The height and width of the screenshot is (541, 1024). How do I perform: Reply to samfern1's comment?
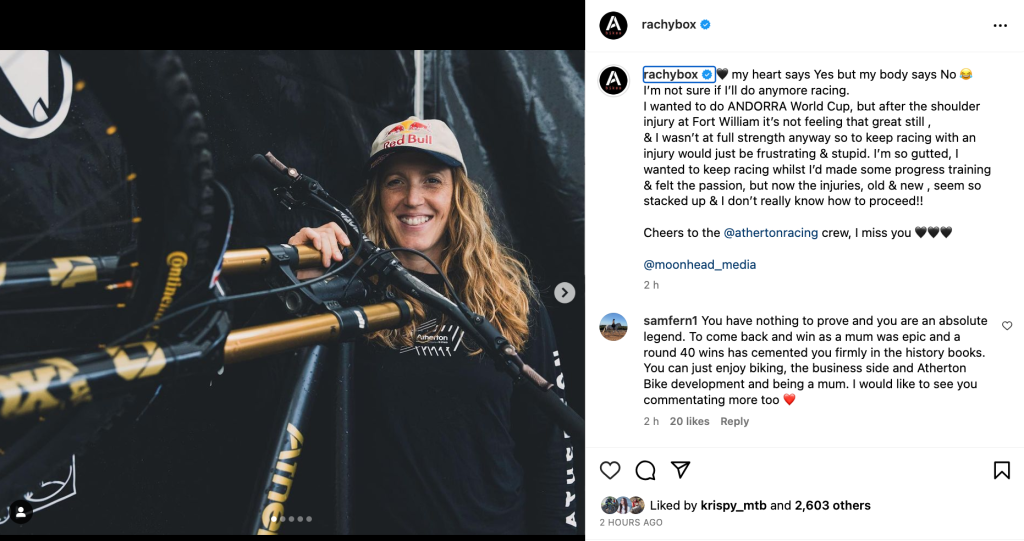coord(734,421)
